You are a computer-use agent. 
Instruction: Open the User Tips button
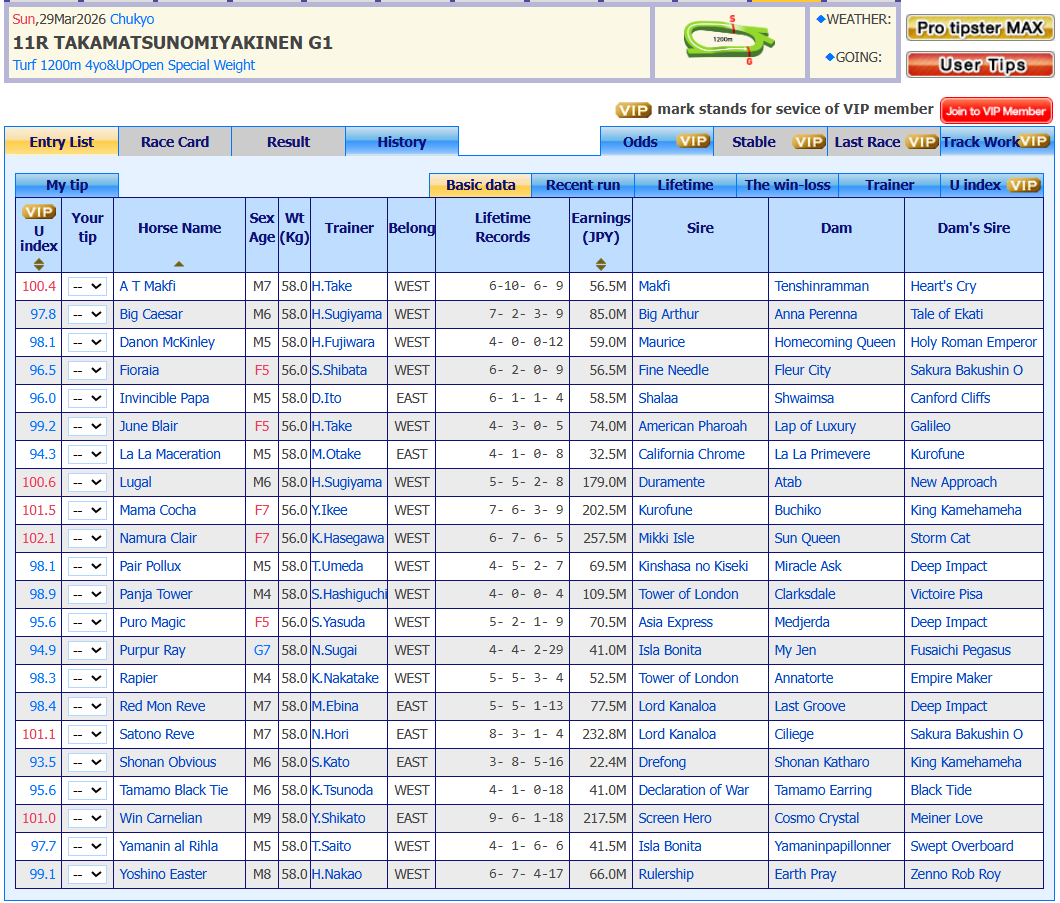tap(980, 65)
